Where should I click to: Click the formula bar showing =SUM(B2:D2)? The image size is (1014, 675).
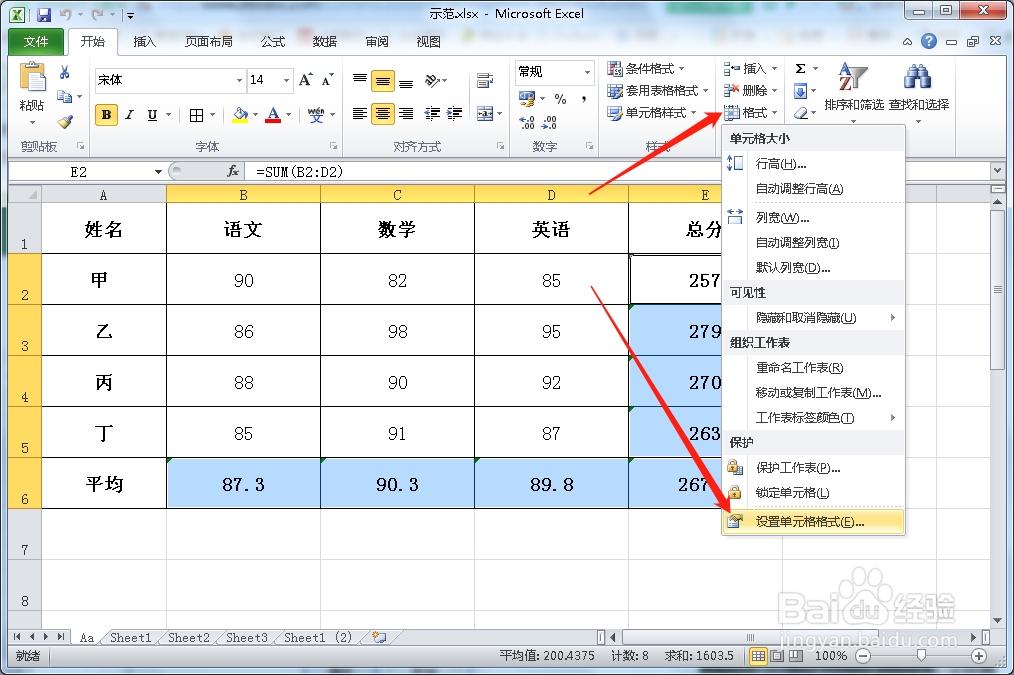[618, 171]
